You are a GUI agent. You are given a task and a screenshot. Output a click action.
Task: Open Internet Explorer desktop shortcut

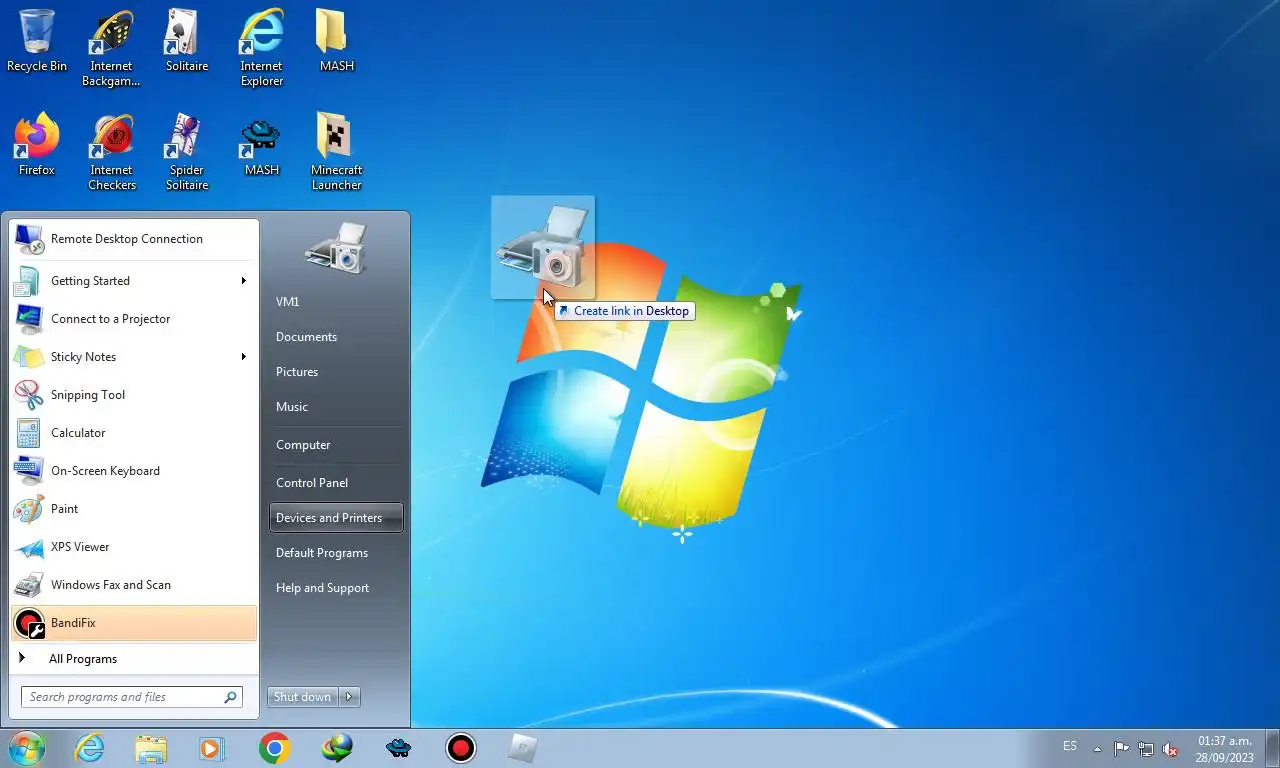pyautogui.click(x=261, y=49)
